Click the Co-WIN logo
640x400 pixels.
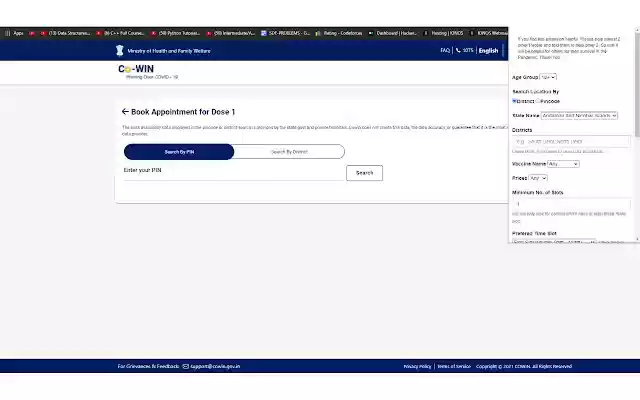136,69
